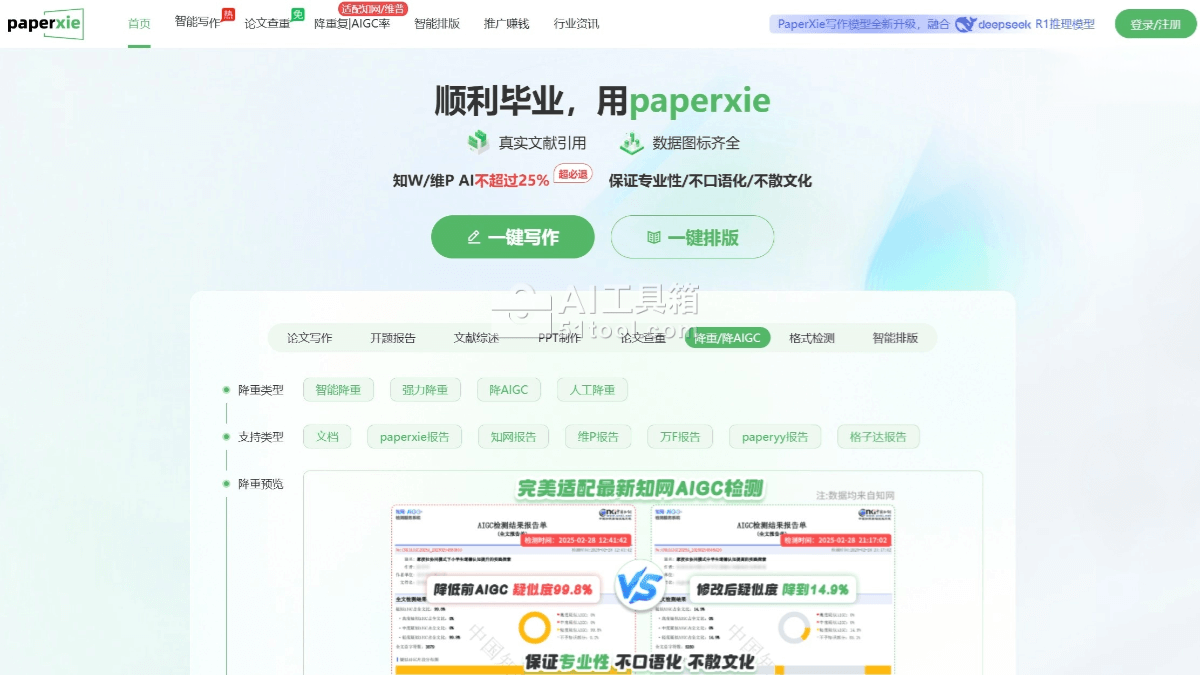Click the green cube icon beside 真实文献引用

[479, 143]
